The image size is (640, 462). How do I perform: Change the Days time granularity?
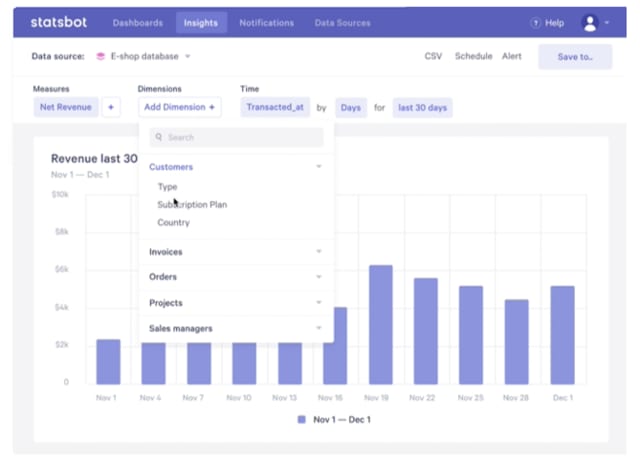[x=351, y=108]
